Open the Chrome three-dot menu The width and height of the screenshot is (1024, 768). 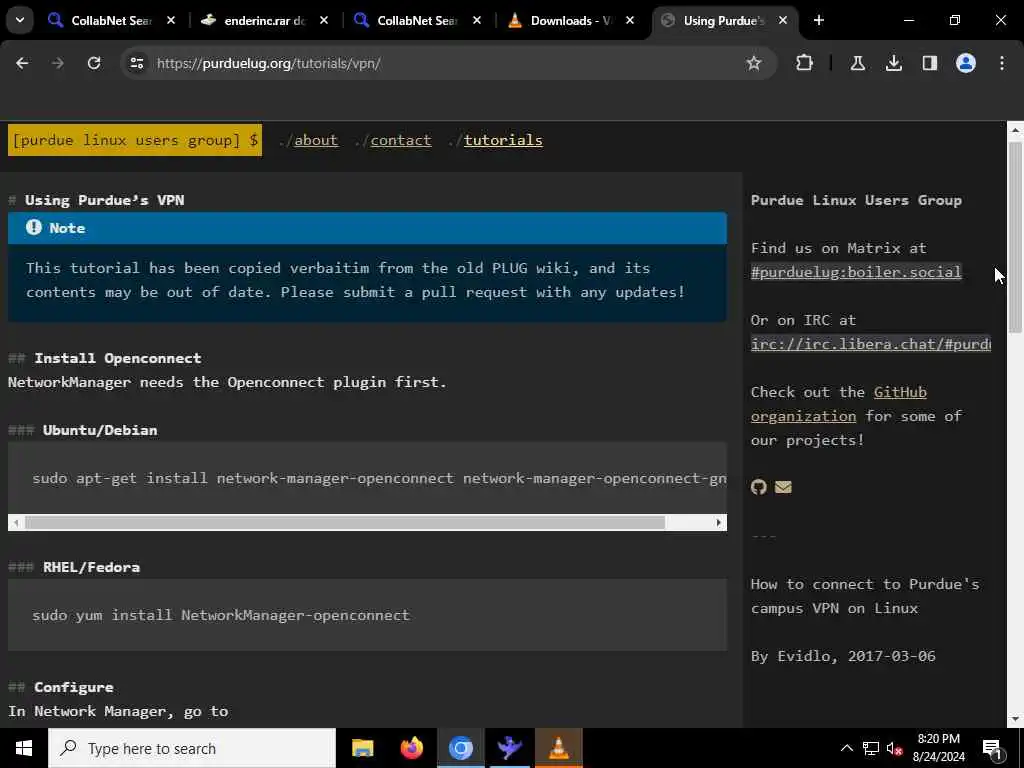coord(1002,63)
